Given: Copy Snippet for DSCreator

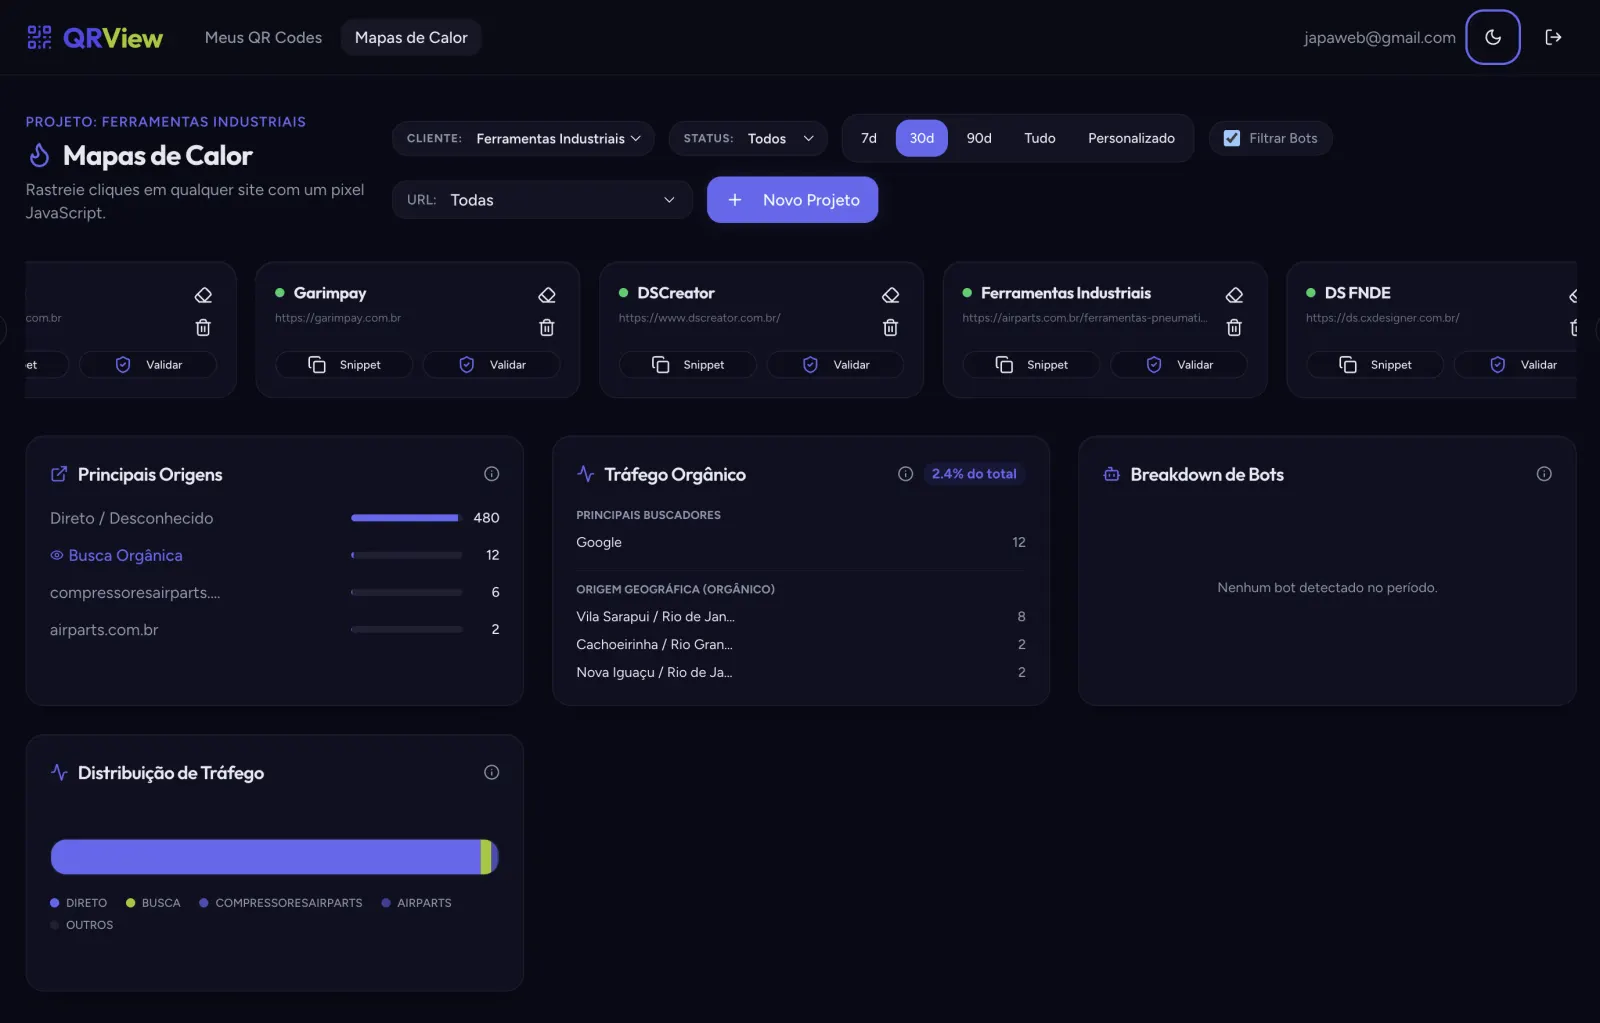Looking at the screenshot, I should click(688, 365).
